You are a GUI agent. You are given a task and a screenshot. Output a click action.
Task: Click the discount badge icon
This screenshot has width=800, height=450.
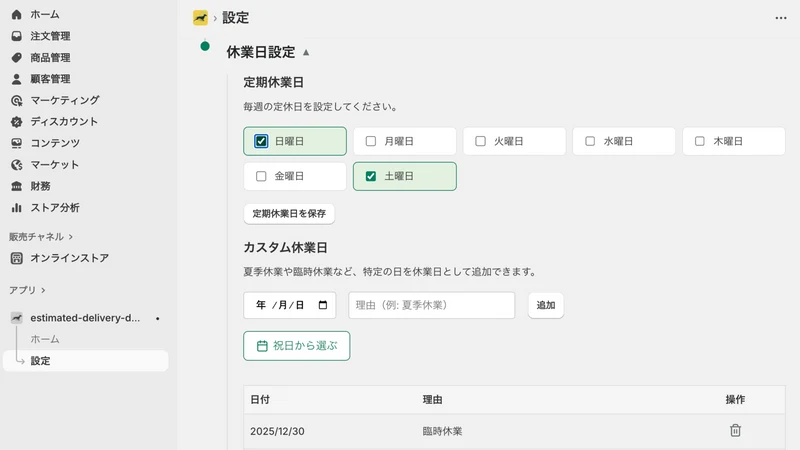click(x=16, y=122)
